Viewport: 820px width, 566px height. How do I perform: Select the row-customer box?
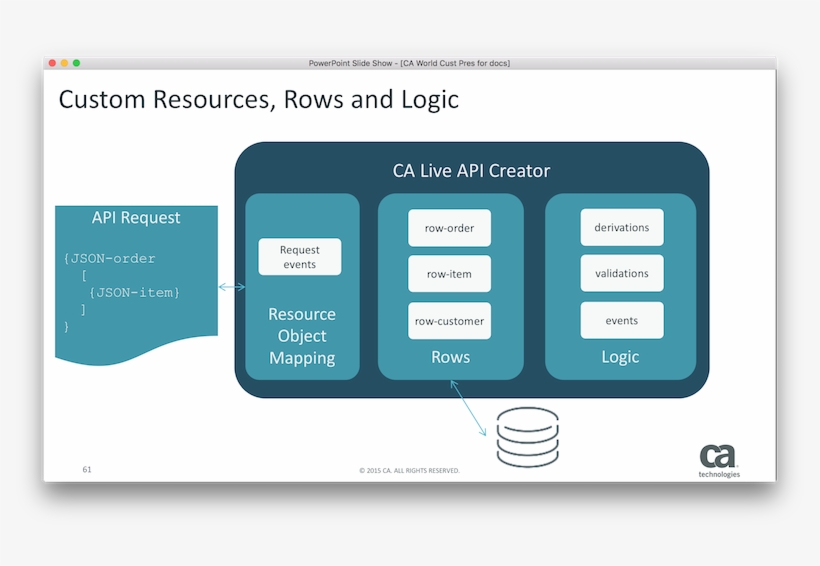pos(449,321)
